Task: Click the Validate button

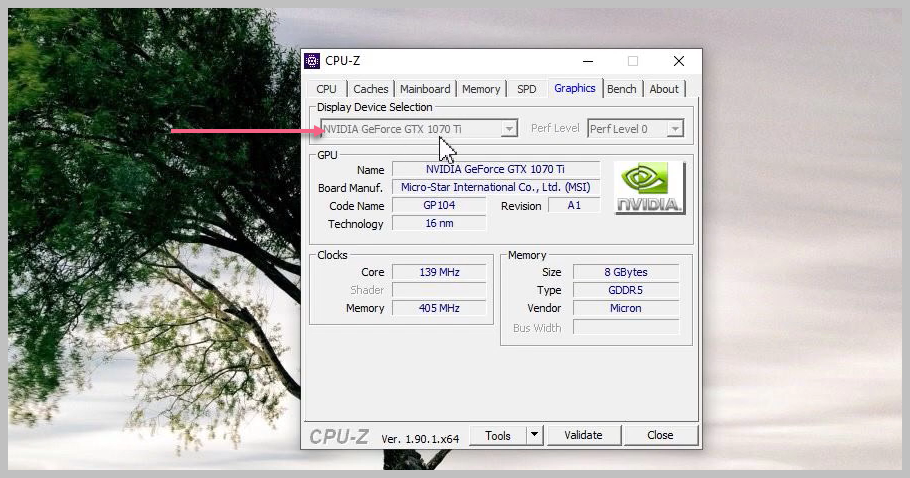Action: [x=583, y=435]
